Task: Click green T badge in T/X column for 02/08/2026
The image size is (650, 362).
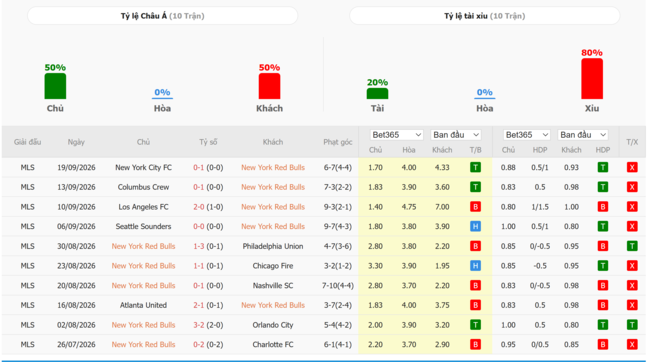Action: pyautogui.click(x=632, y=325)
